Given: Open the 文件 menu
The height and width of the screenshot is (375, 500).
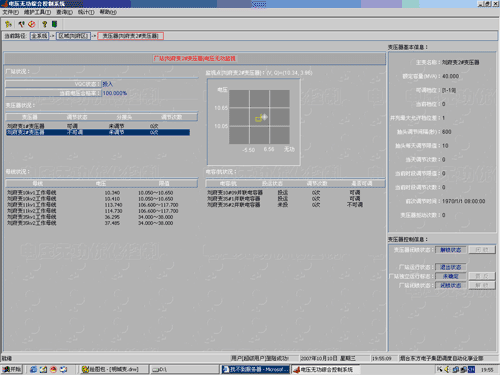Looking at the screenshot, I should tap(11, 12).
